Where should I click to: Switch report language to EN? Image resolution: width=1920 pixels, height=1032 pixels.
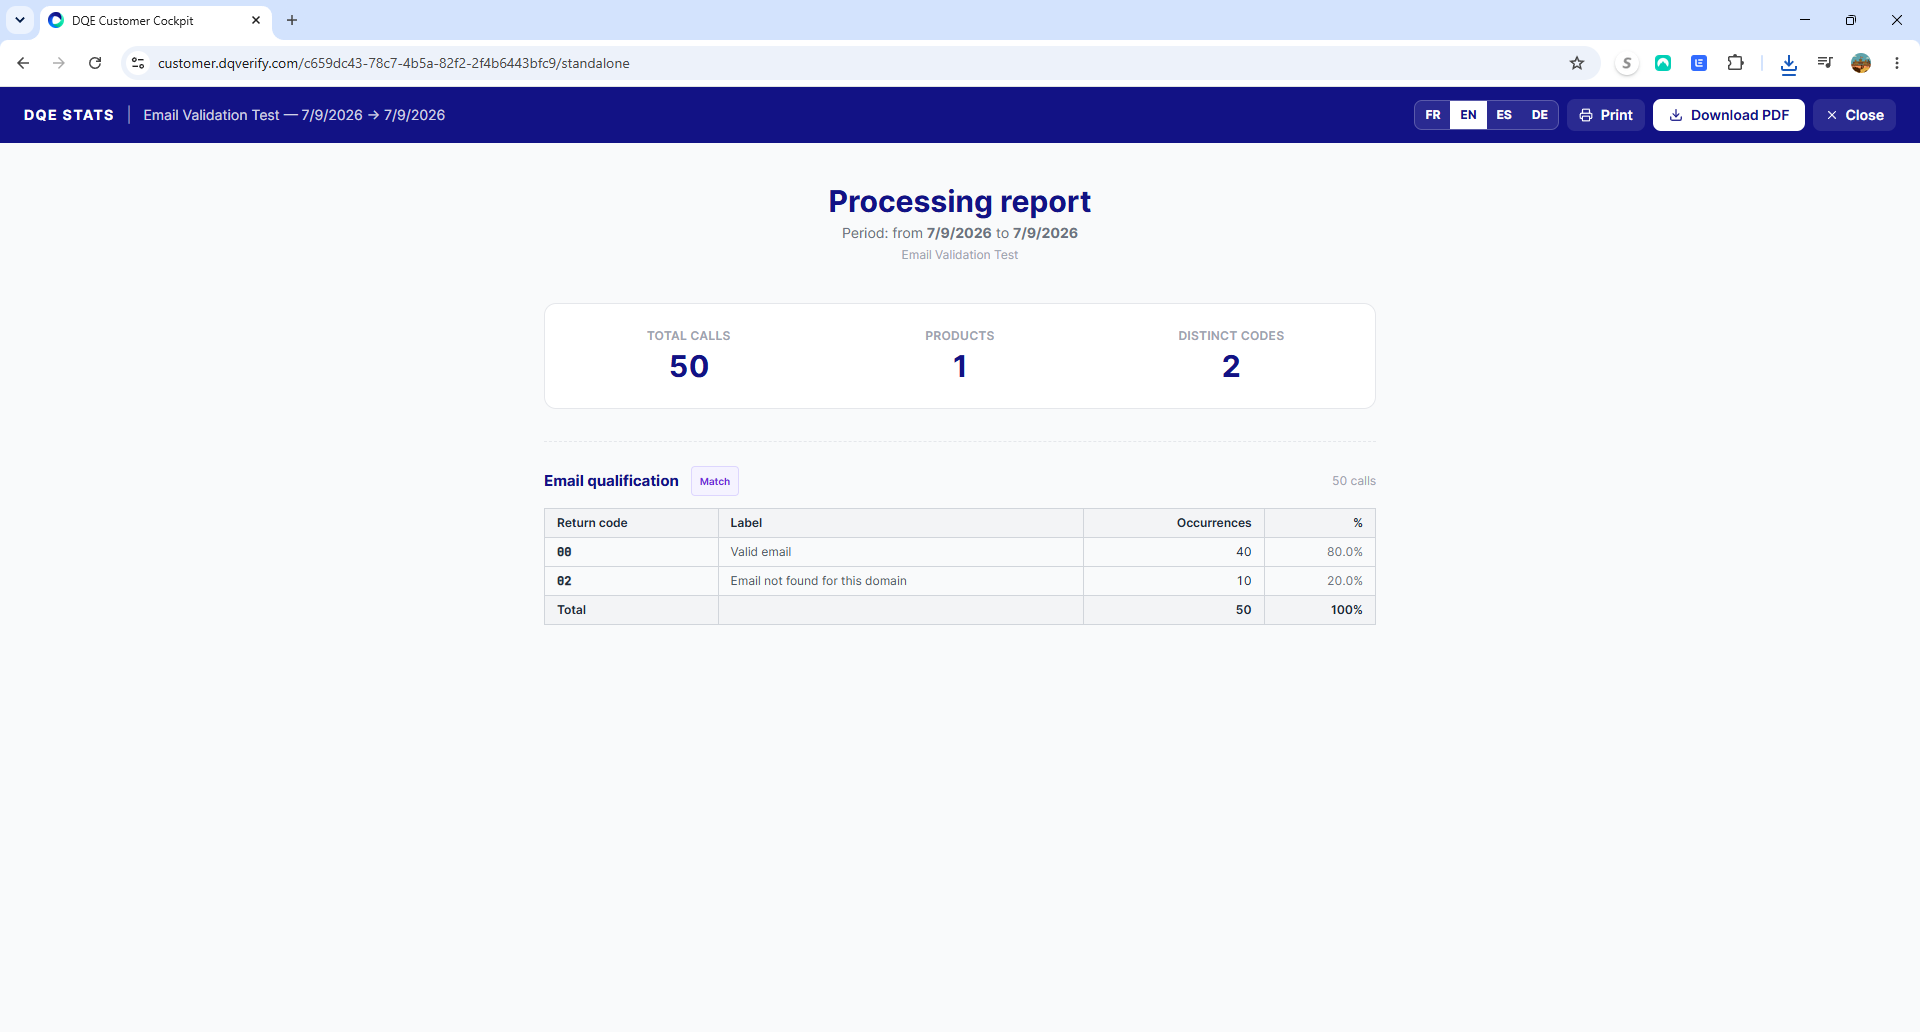point(1468,115)
